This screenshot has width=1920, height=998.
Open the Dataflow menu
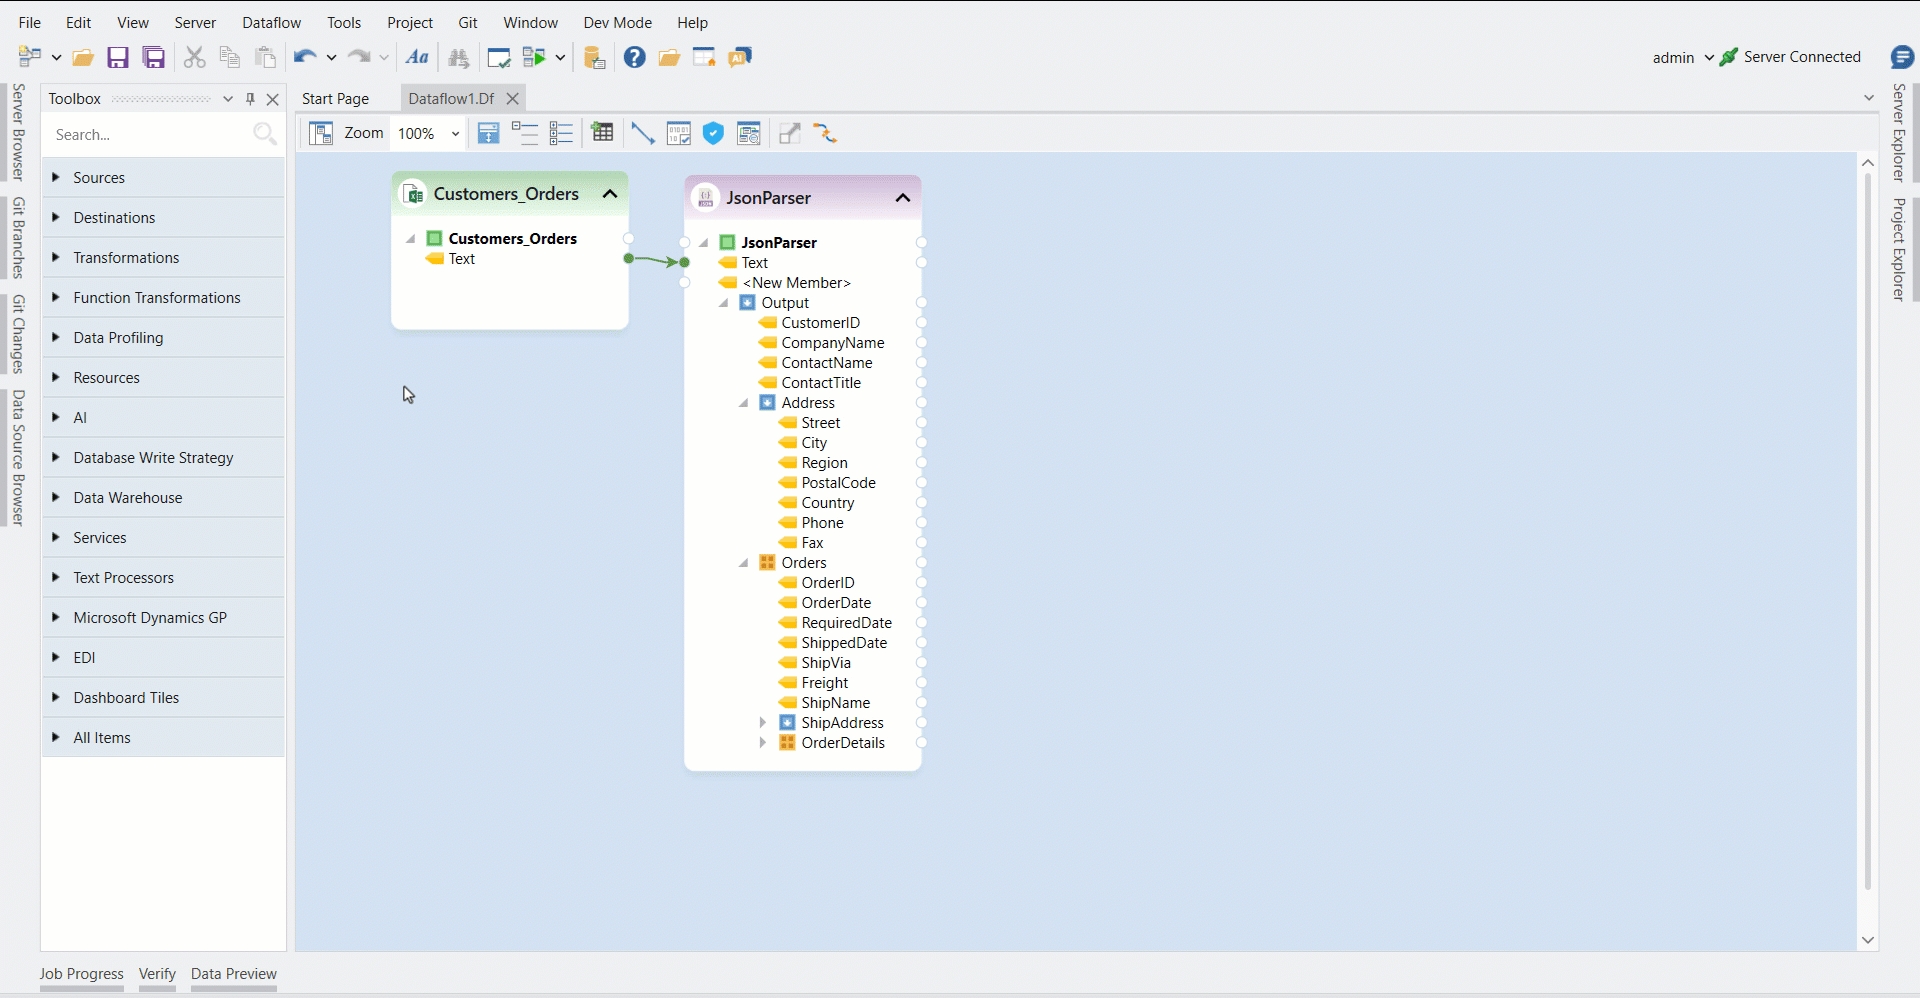click(x=271, y=22)
